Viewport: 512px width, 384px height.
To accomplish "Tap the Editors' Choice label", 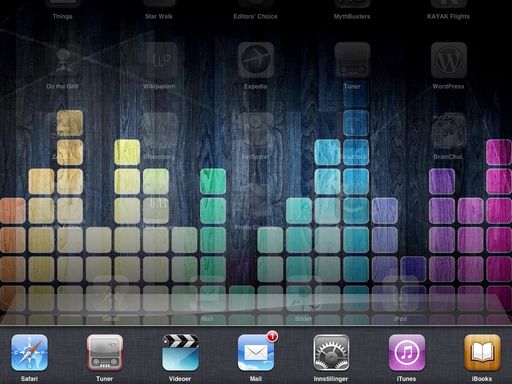I will [255, 16].
